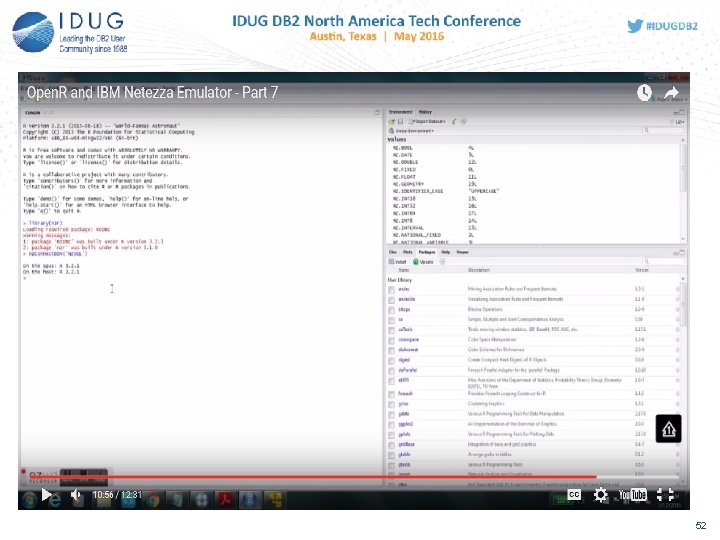Open the dichromat package link

click(x=408, y=350)
